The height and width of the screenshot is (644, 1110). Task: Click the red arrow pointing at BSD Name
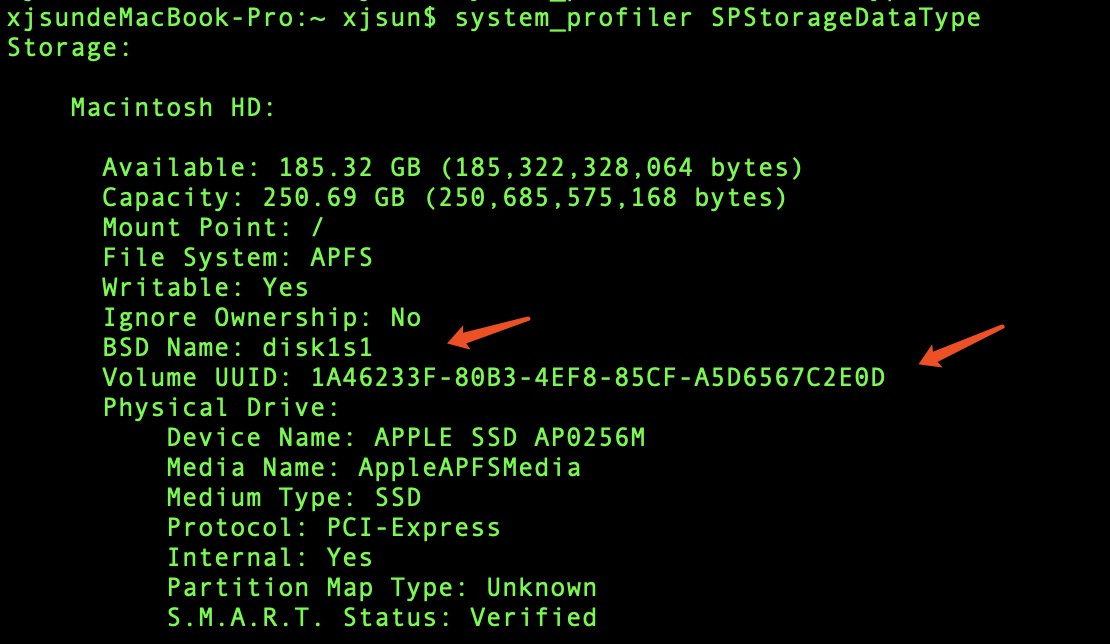489,333
